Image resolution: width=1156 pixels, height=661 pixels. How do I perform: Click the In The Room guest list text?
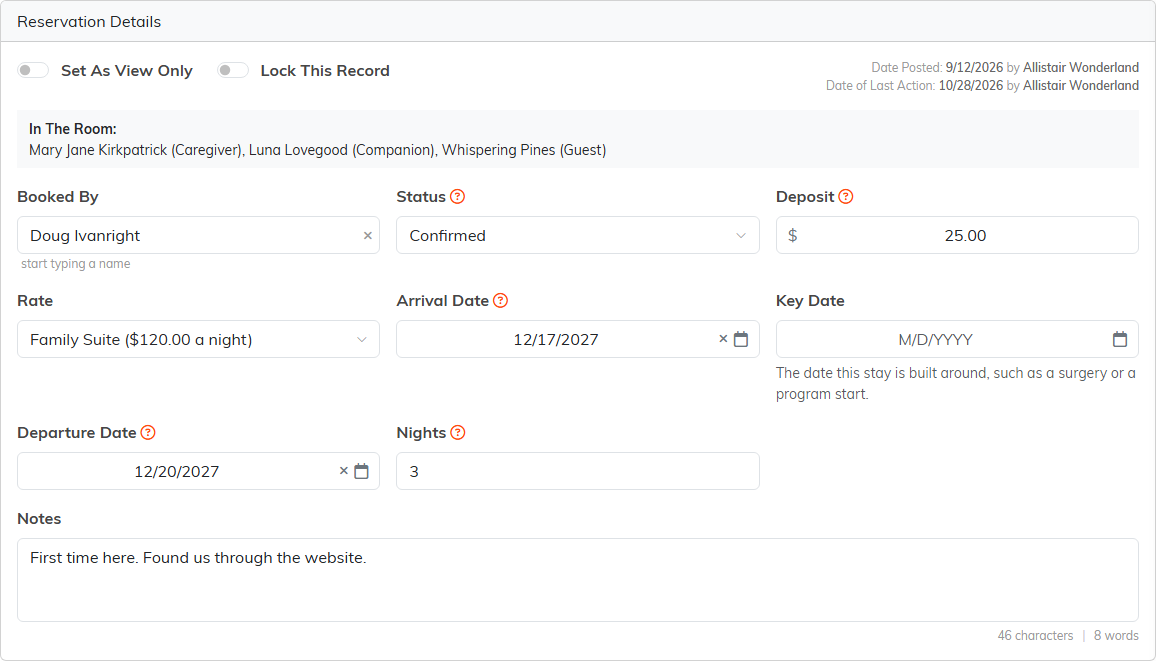click(x=318, y=150)
